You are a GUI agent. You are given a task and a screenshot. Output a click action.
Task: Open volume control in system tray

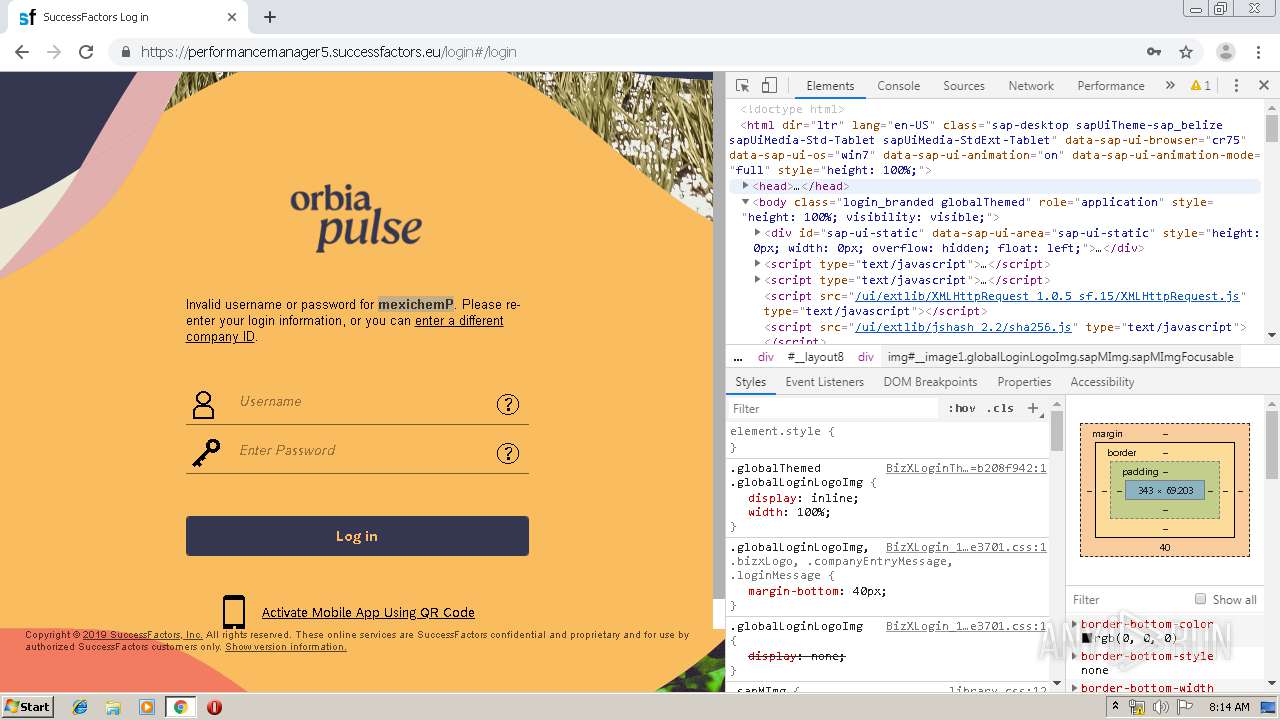(x=1160, y=707)
